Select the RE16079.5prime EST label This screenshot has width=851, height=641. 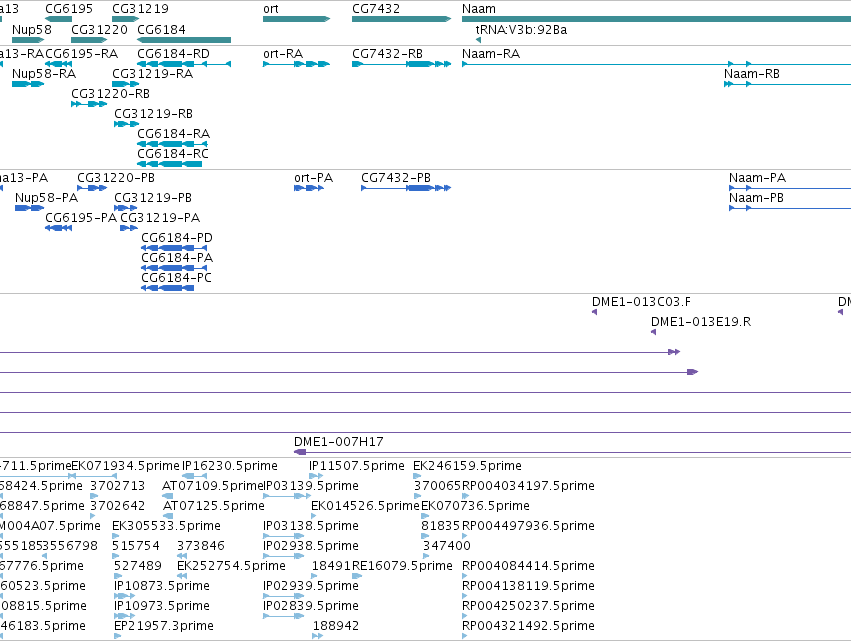tap(402, 567)
